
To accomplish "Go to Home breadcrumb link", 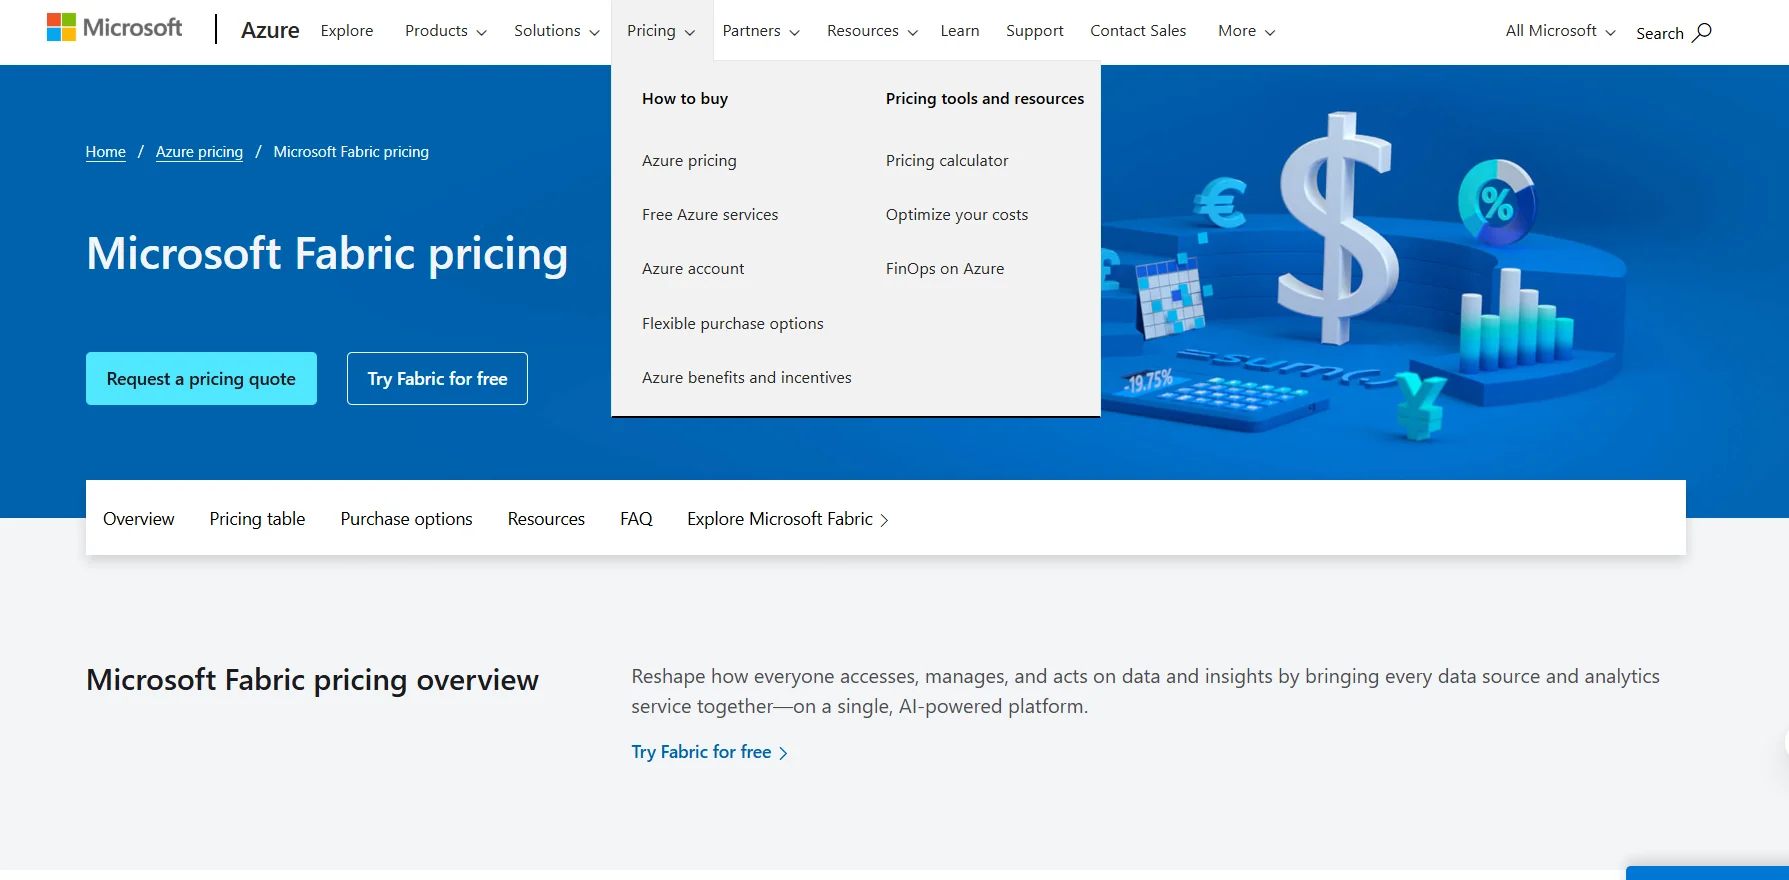I will pyautogui.click(x=105, y=152).
